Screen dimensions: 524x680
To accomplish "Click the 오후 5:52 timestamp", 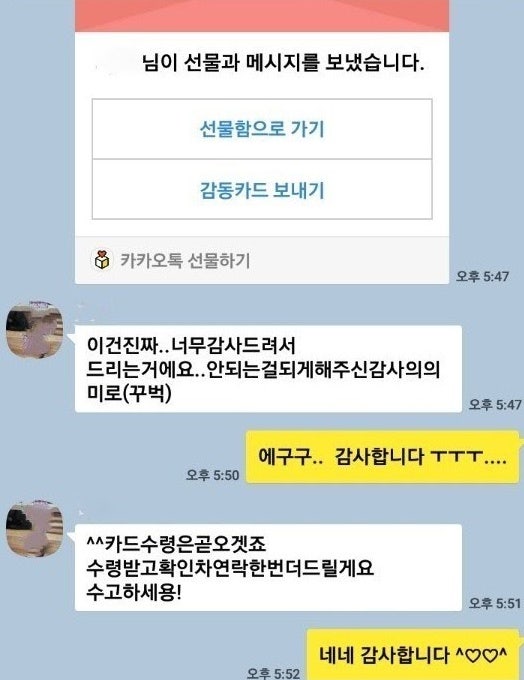I will point(273,673).
